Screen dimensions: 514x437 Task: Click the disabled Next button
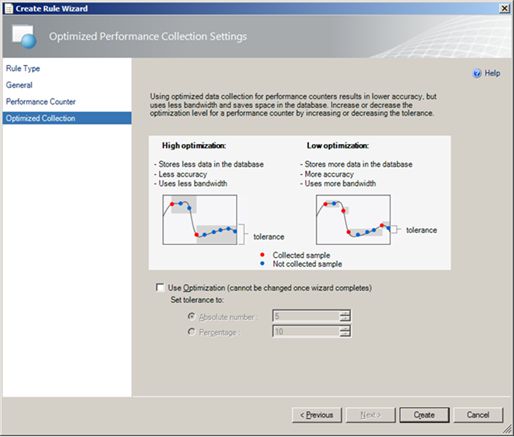(x=371, y=415)
